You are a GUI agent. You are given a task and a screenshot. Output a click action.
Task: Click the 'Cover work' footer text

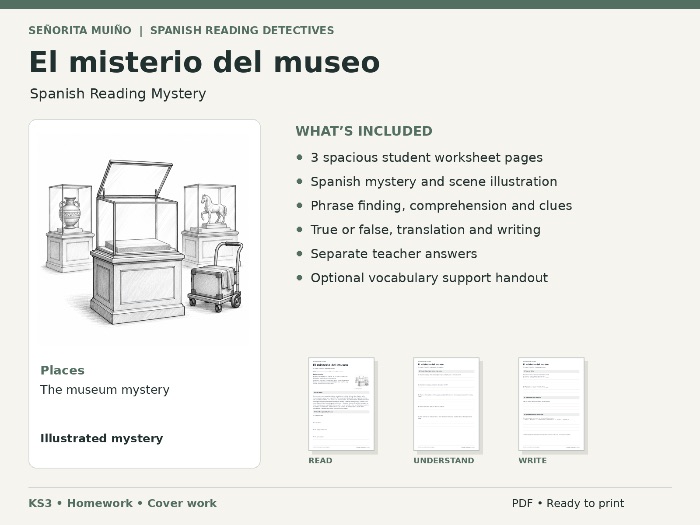pyautogui.click(x=182, y=503)
